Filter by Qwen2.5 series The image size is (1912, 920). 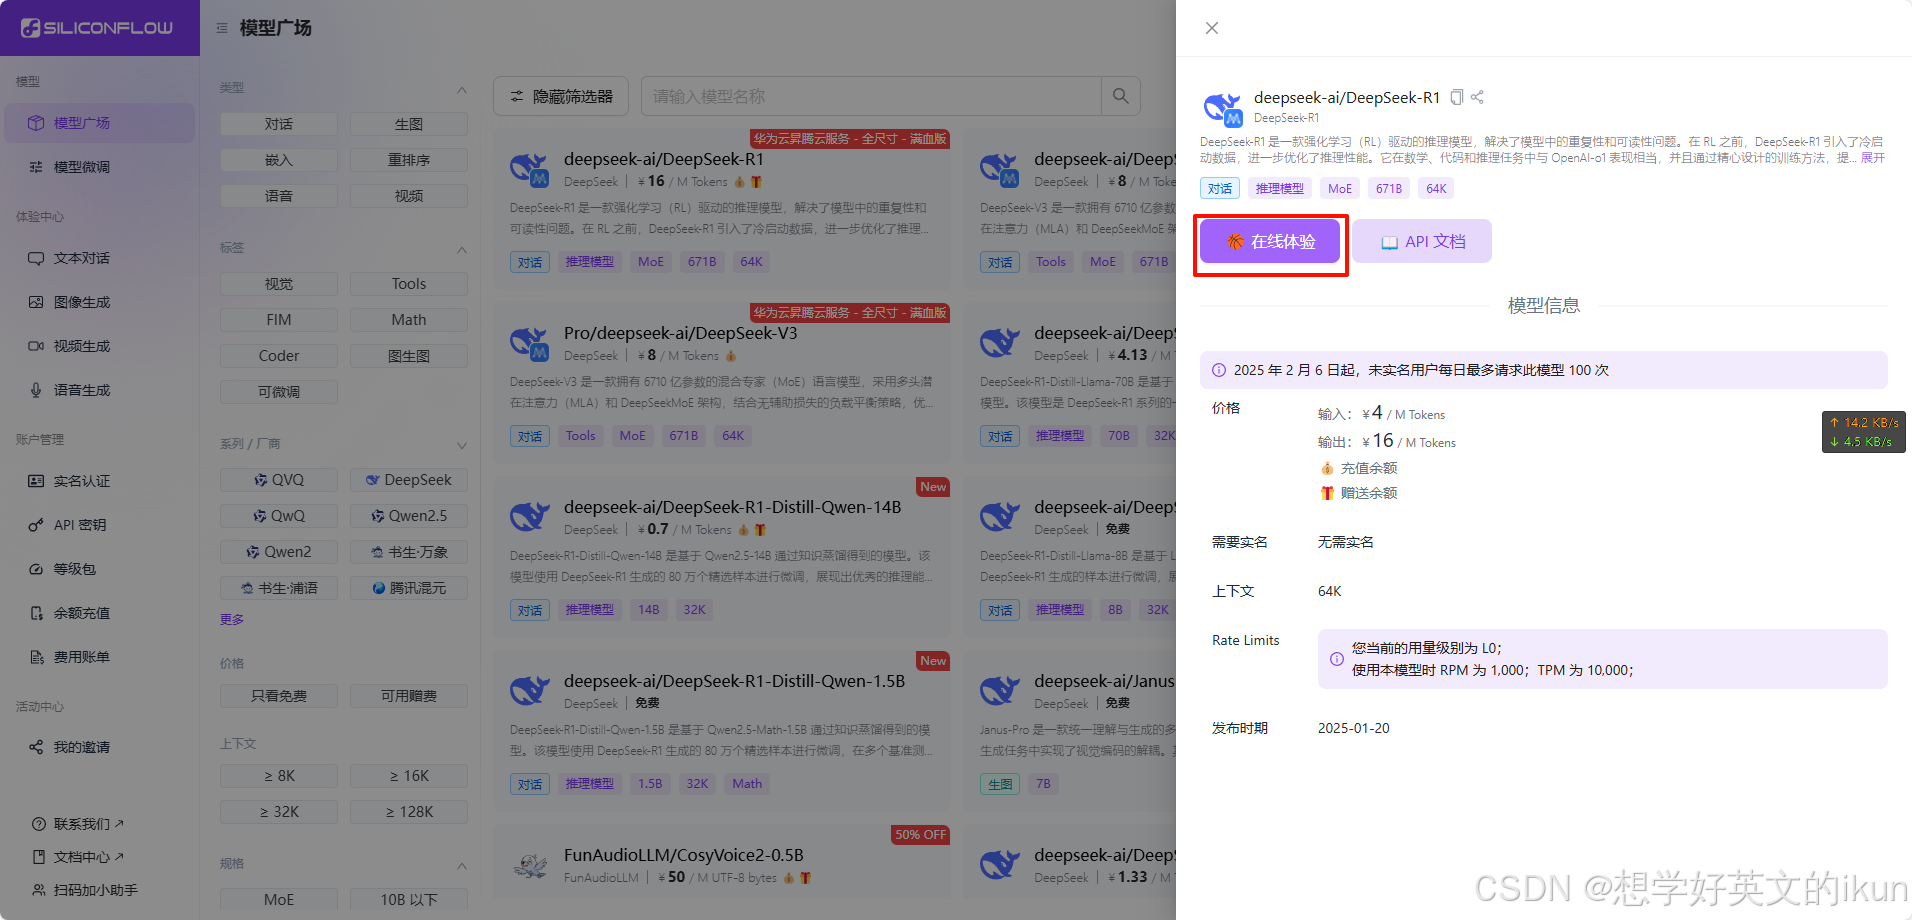[x=409, y=516]
